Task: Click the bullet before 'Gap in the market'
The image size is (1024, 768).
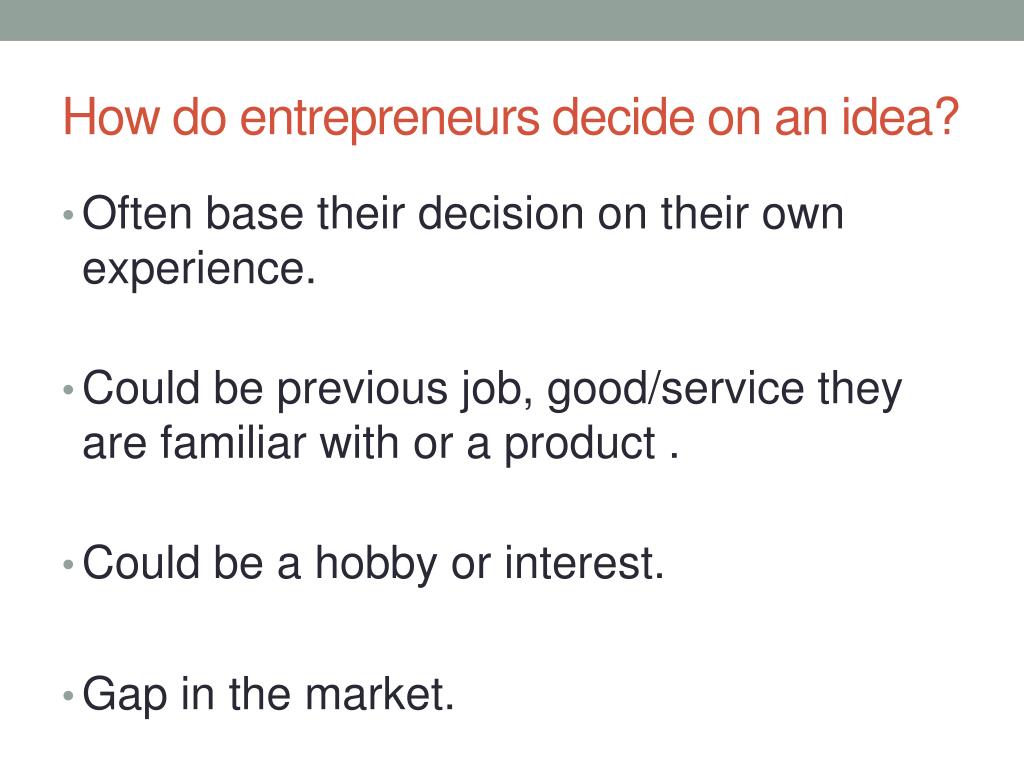Action: pos(68,695)
